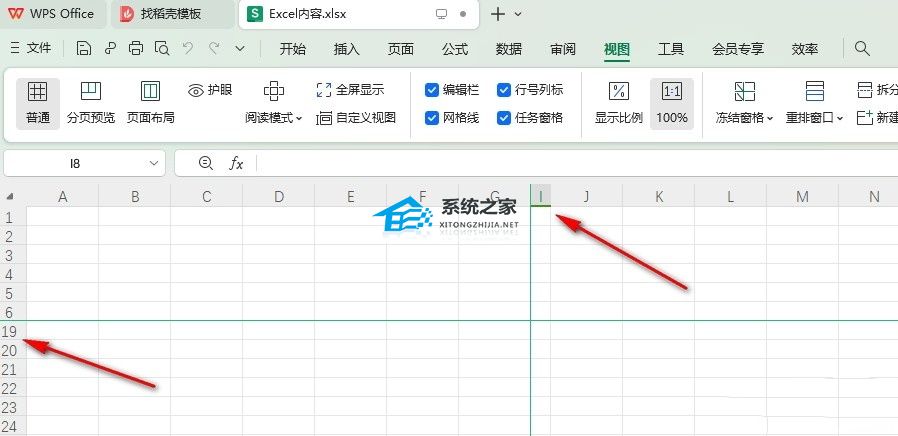The image size is (898, 436).
Task: Open the 效率 efficiency tab
Action: pyautogui.click(x=805, y=49)
